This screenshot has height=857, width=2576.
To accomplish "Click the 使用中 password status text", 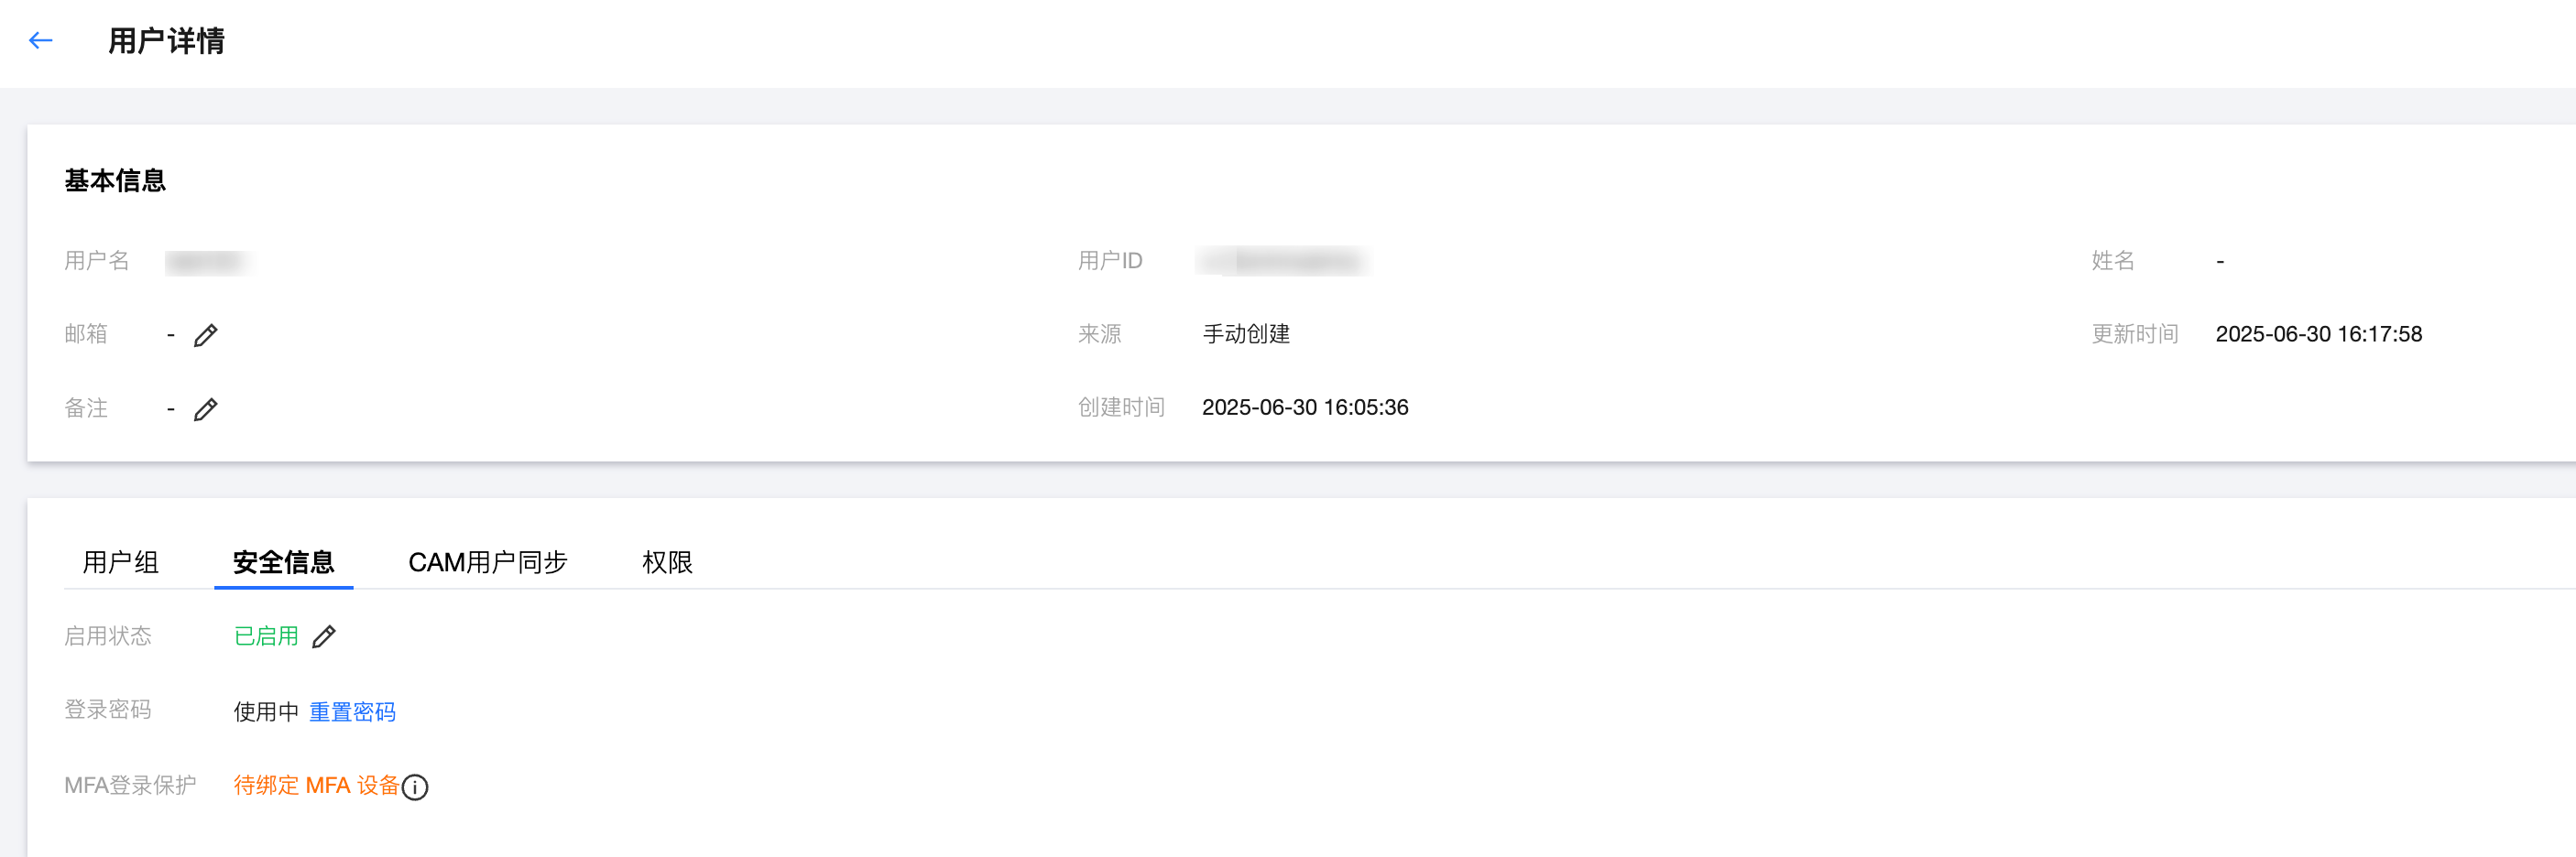I will [266, 711].
